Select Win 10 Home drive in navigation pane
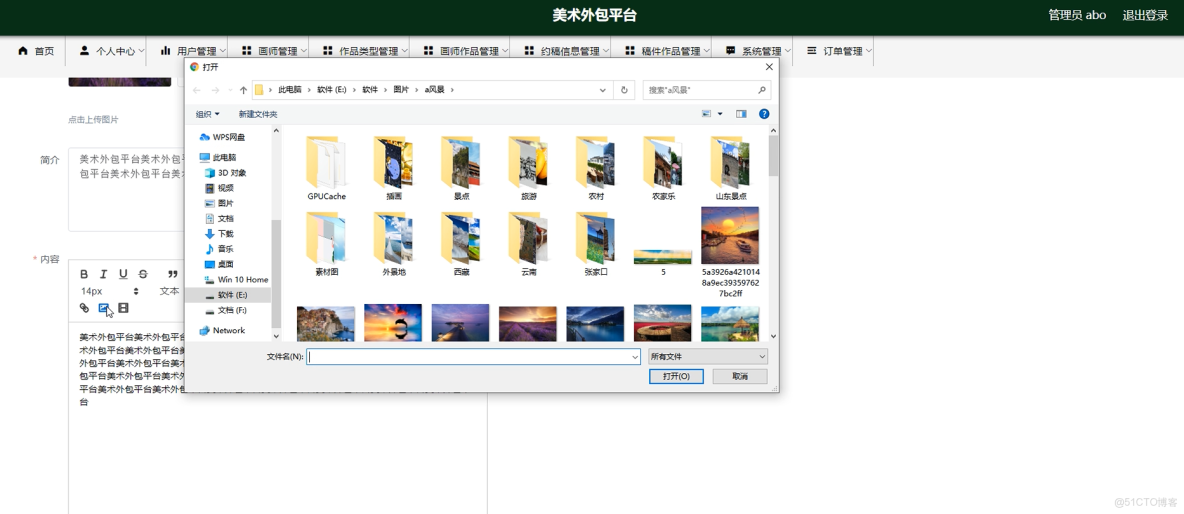Viewport: 1184px width, 514px height. pos(236,279)
